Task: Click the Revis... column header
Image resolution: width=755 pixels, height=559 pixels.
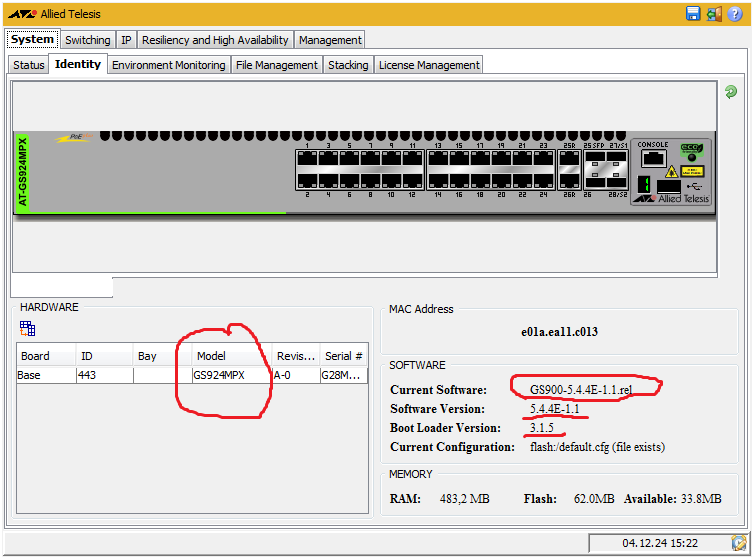Action: tap(296, 356)
